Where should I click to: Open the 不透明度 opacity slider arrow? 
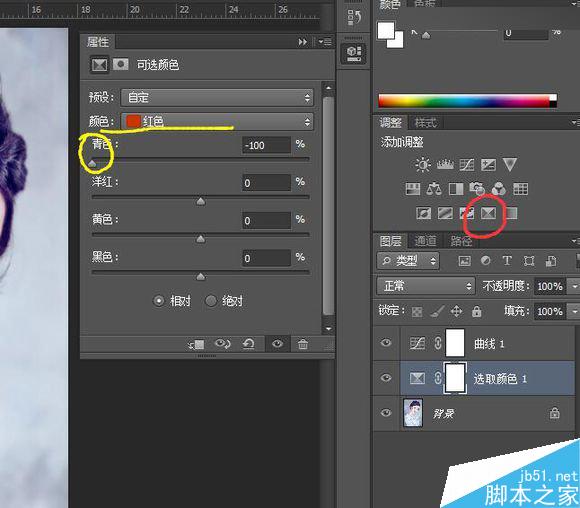(x=573, y=286)
